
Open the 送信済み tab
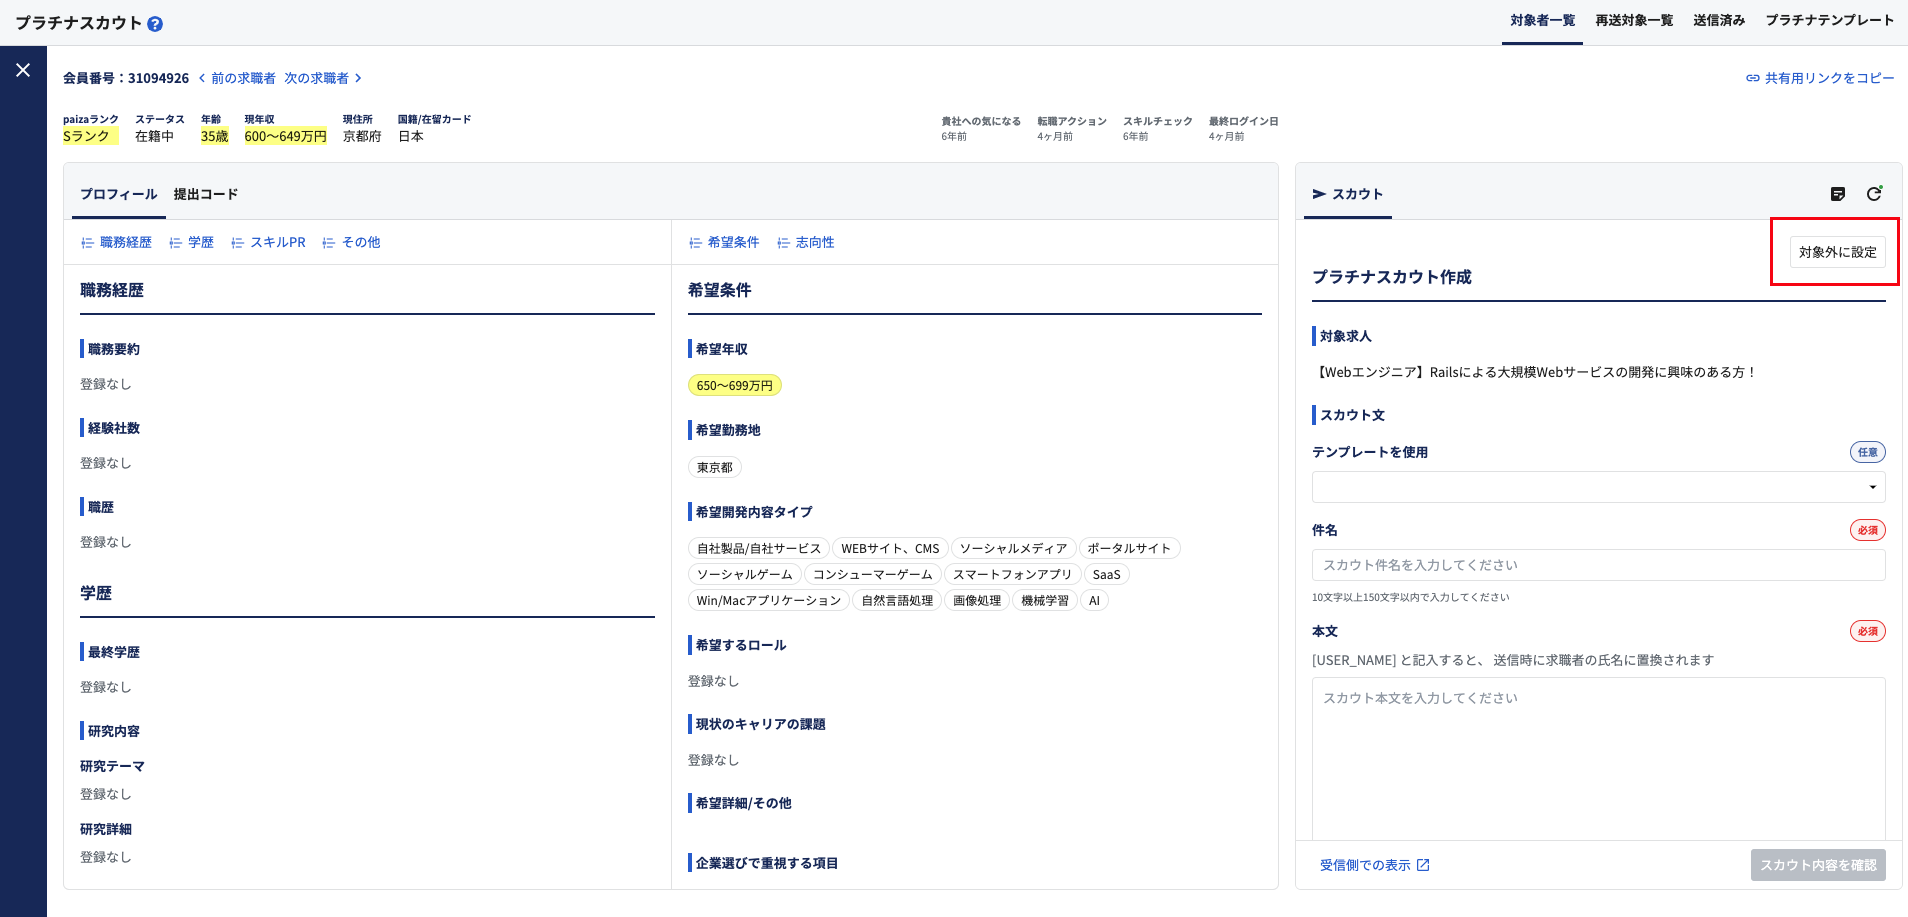1719,20
